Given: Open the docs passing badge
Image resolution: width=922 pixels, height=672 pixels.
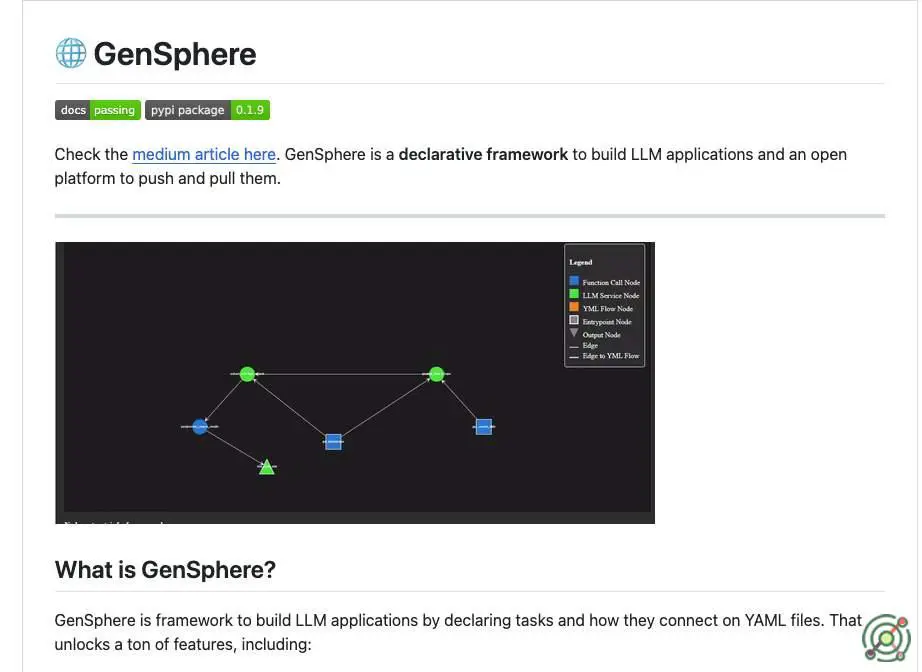Looking at the screenshot, I should click(98, 110).
